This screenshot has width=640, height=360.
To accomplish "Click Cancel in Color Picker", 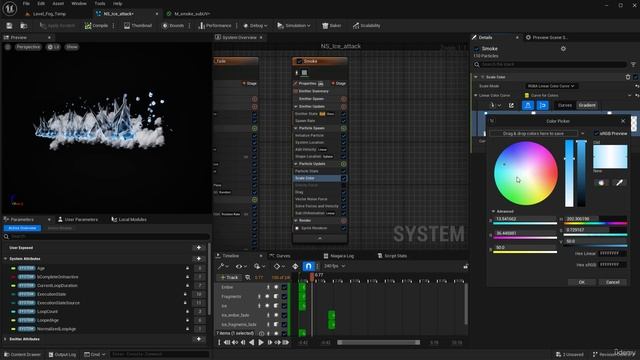I will (x=613, y=282).
